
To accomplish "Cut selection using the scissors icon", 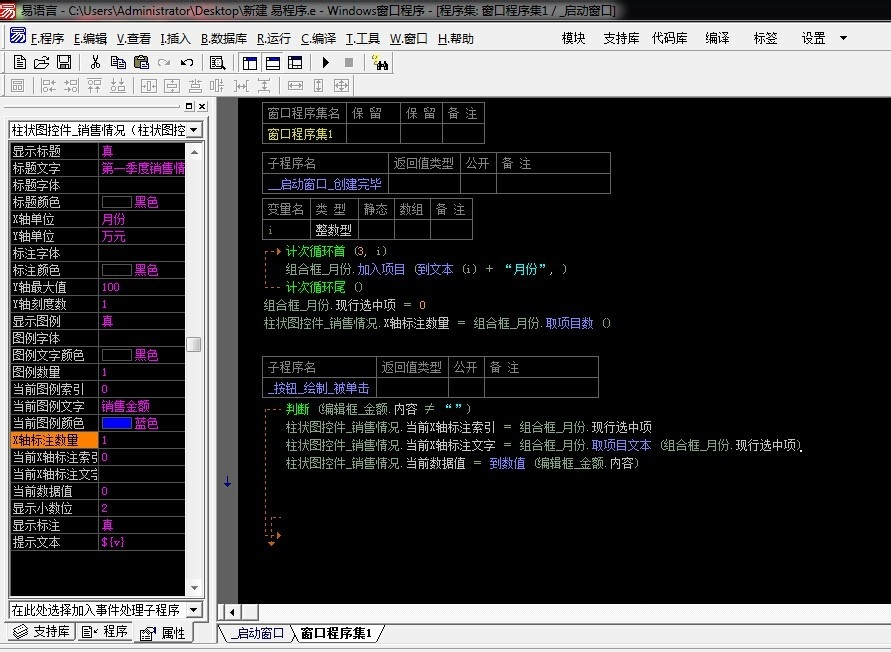I will point(95,63).
